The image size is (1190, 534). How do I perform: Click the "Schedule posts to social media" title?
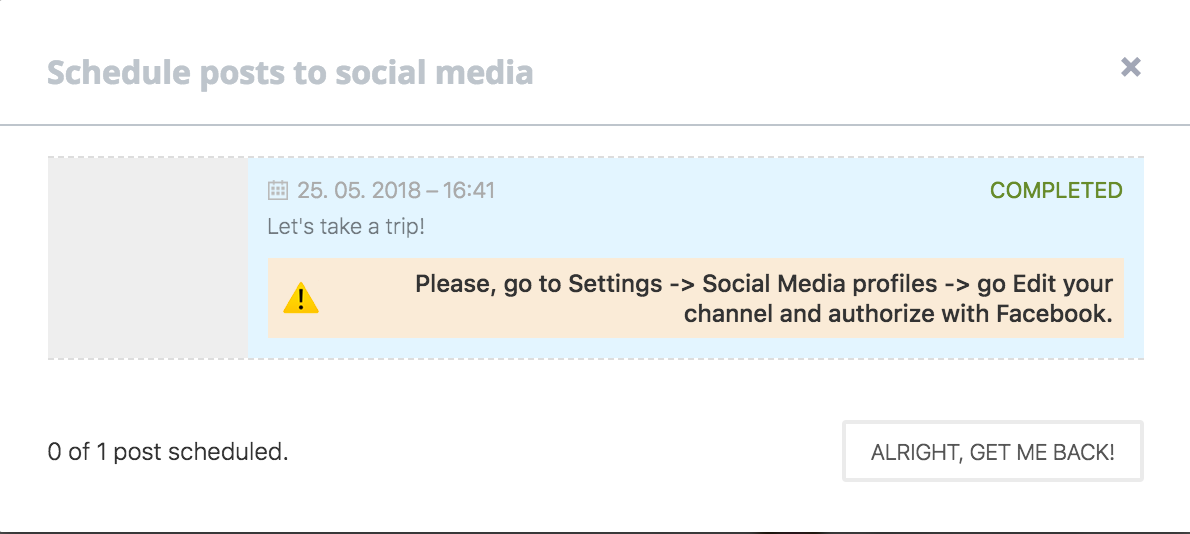click(x=290, y=73)
